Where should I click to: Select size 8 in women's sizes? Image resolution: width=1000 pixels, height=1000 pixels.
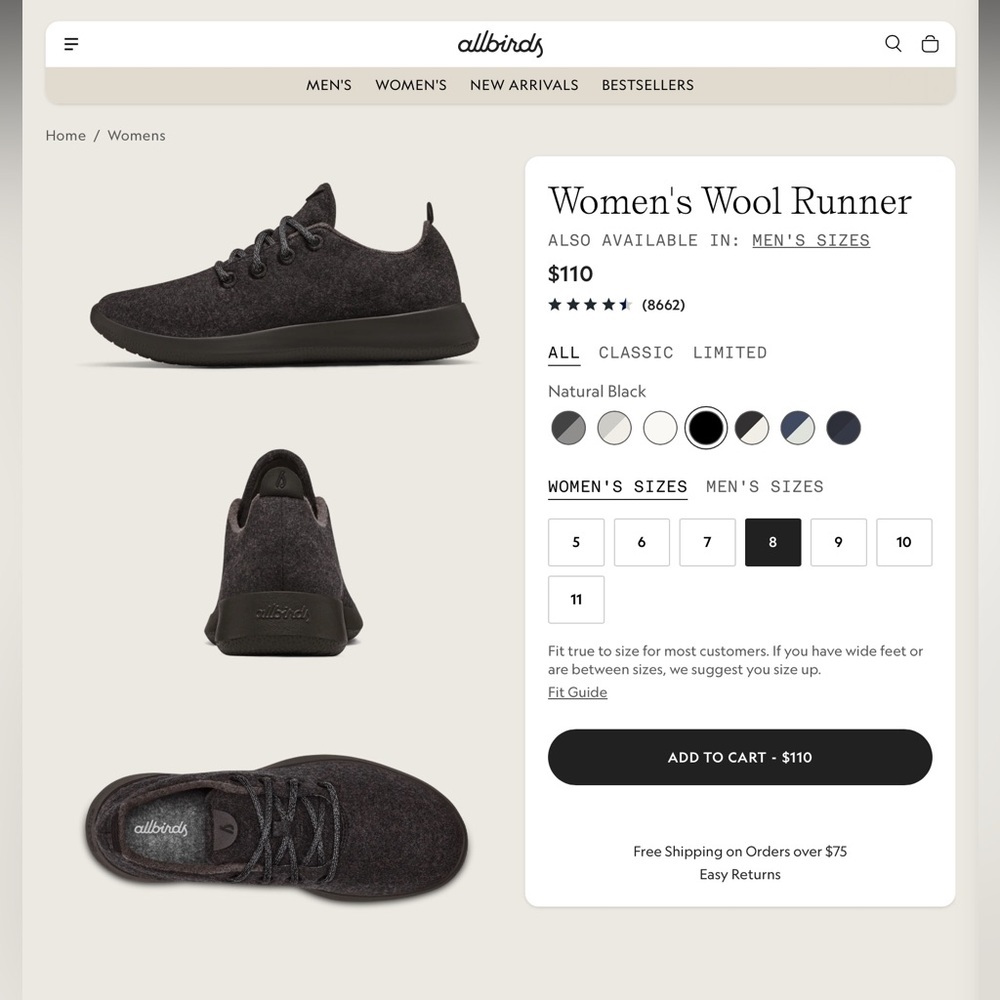773,542
